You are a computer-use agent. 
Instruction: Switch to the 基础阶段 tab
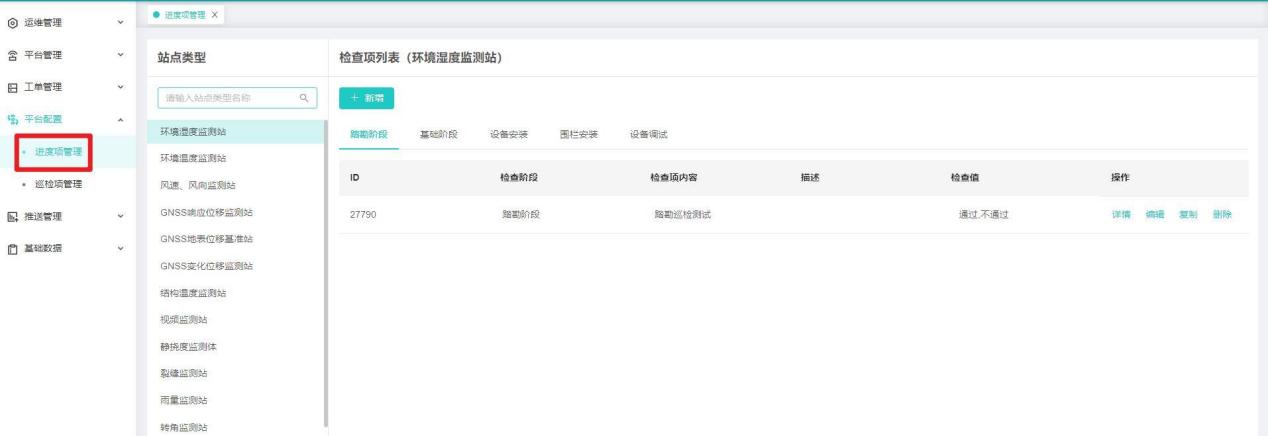point(438,135)
